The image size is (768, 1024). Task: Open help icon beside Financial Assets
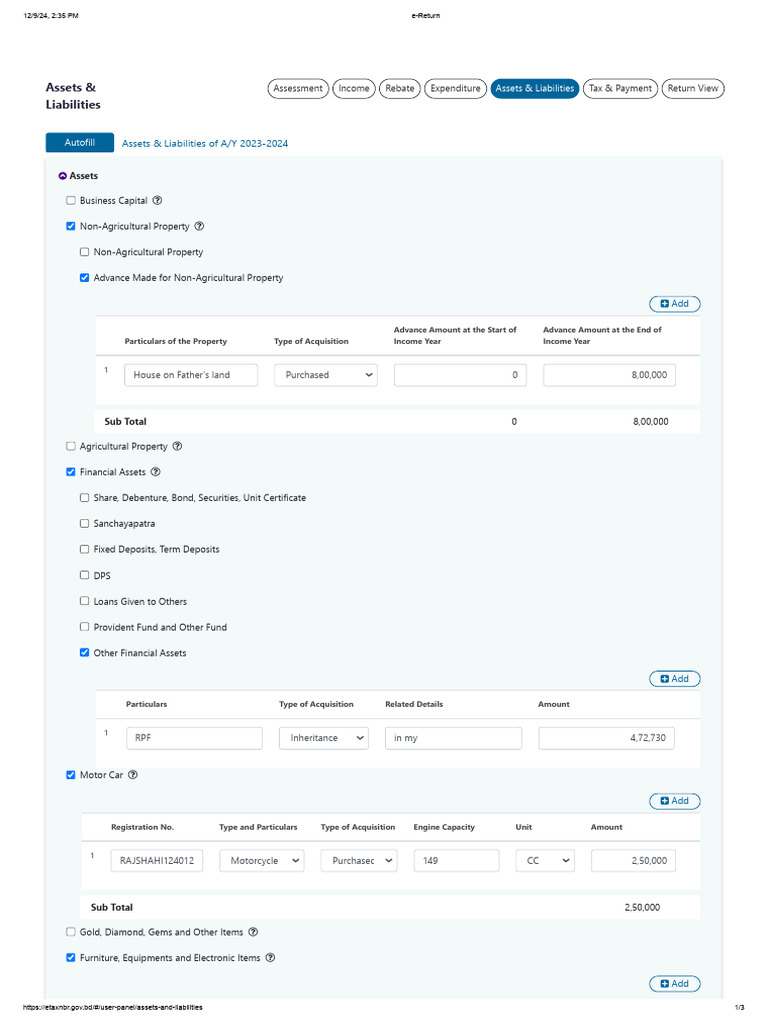tap(155, 472)
